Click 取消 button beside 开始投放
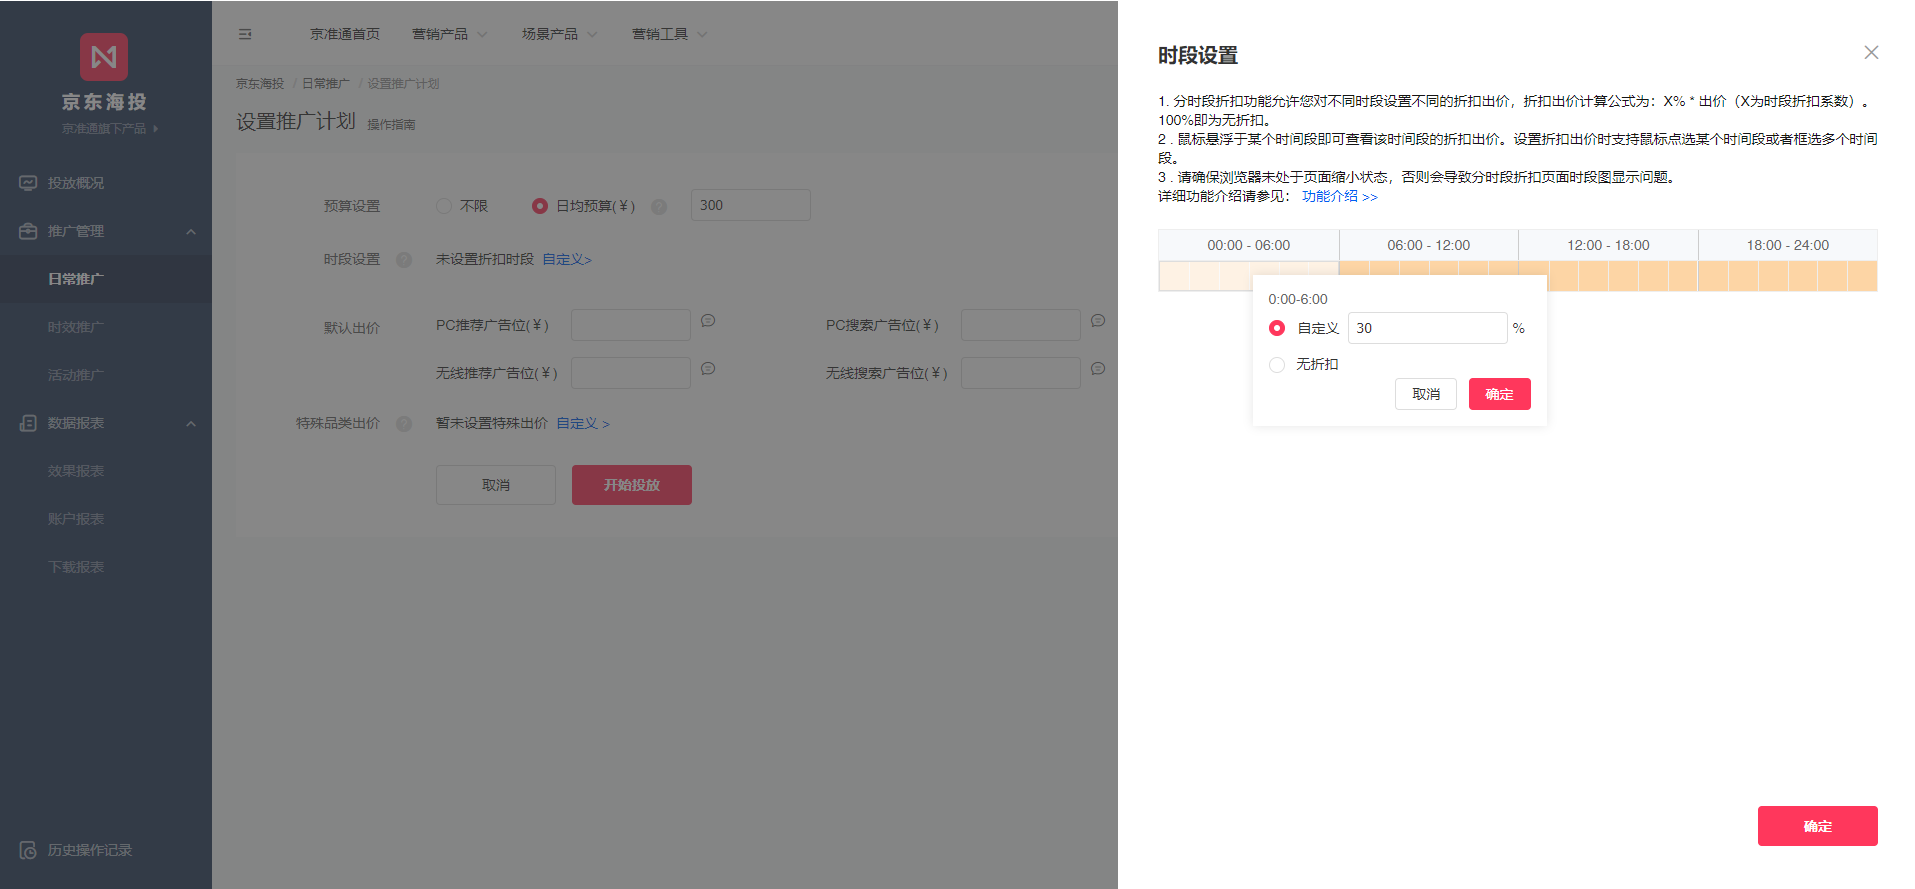Image resolution: width=1915 pixels, height=889 pixels. tap(496, 485)
